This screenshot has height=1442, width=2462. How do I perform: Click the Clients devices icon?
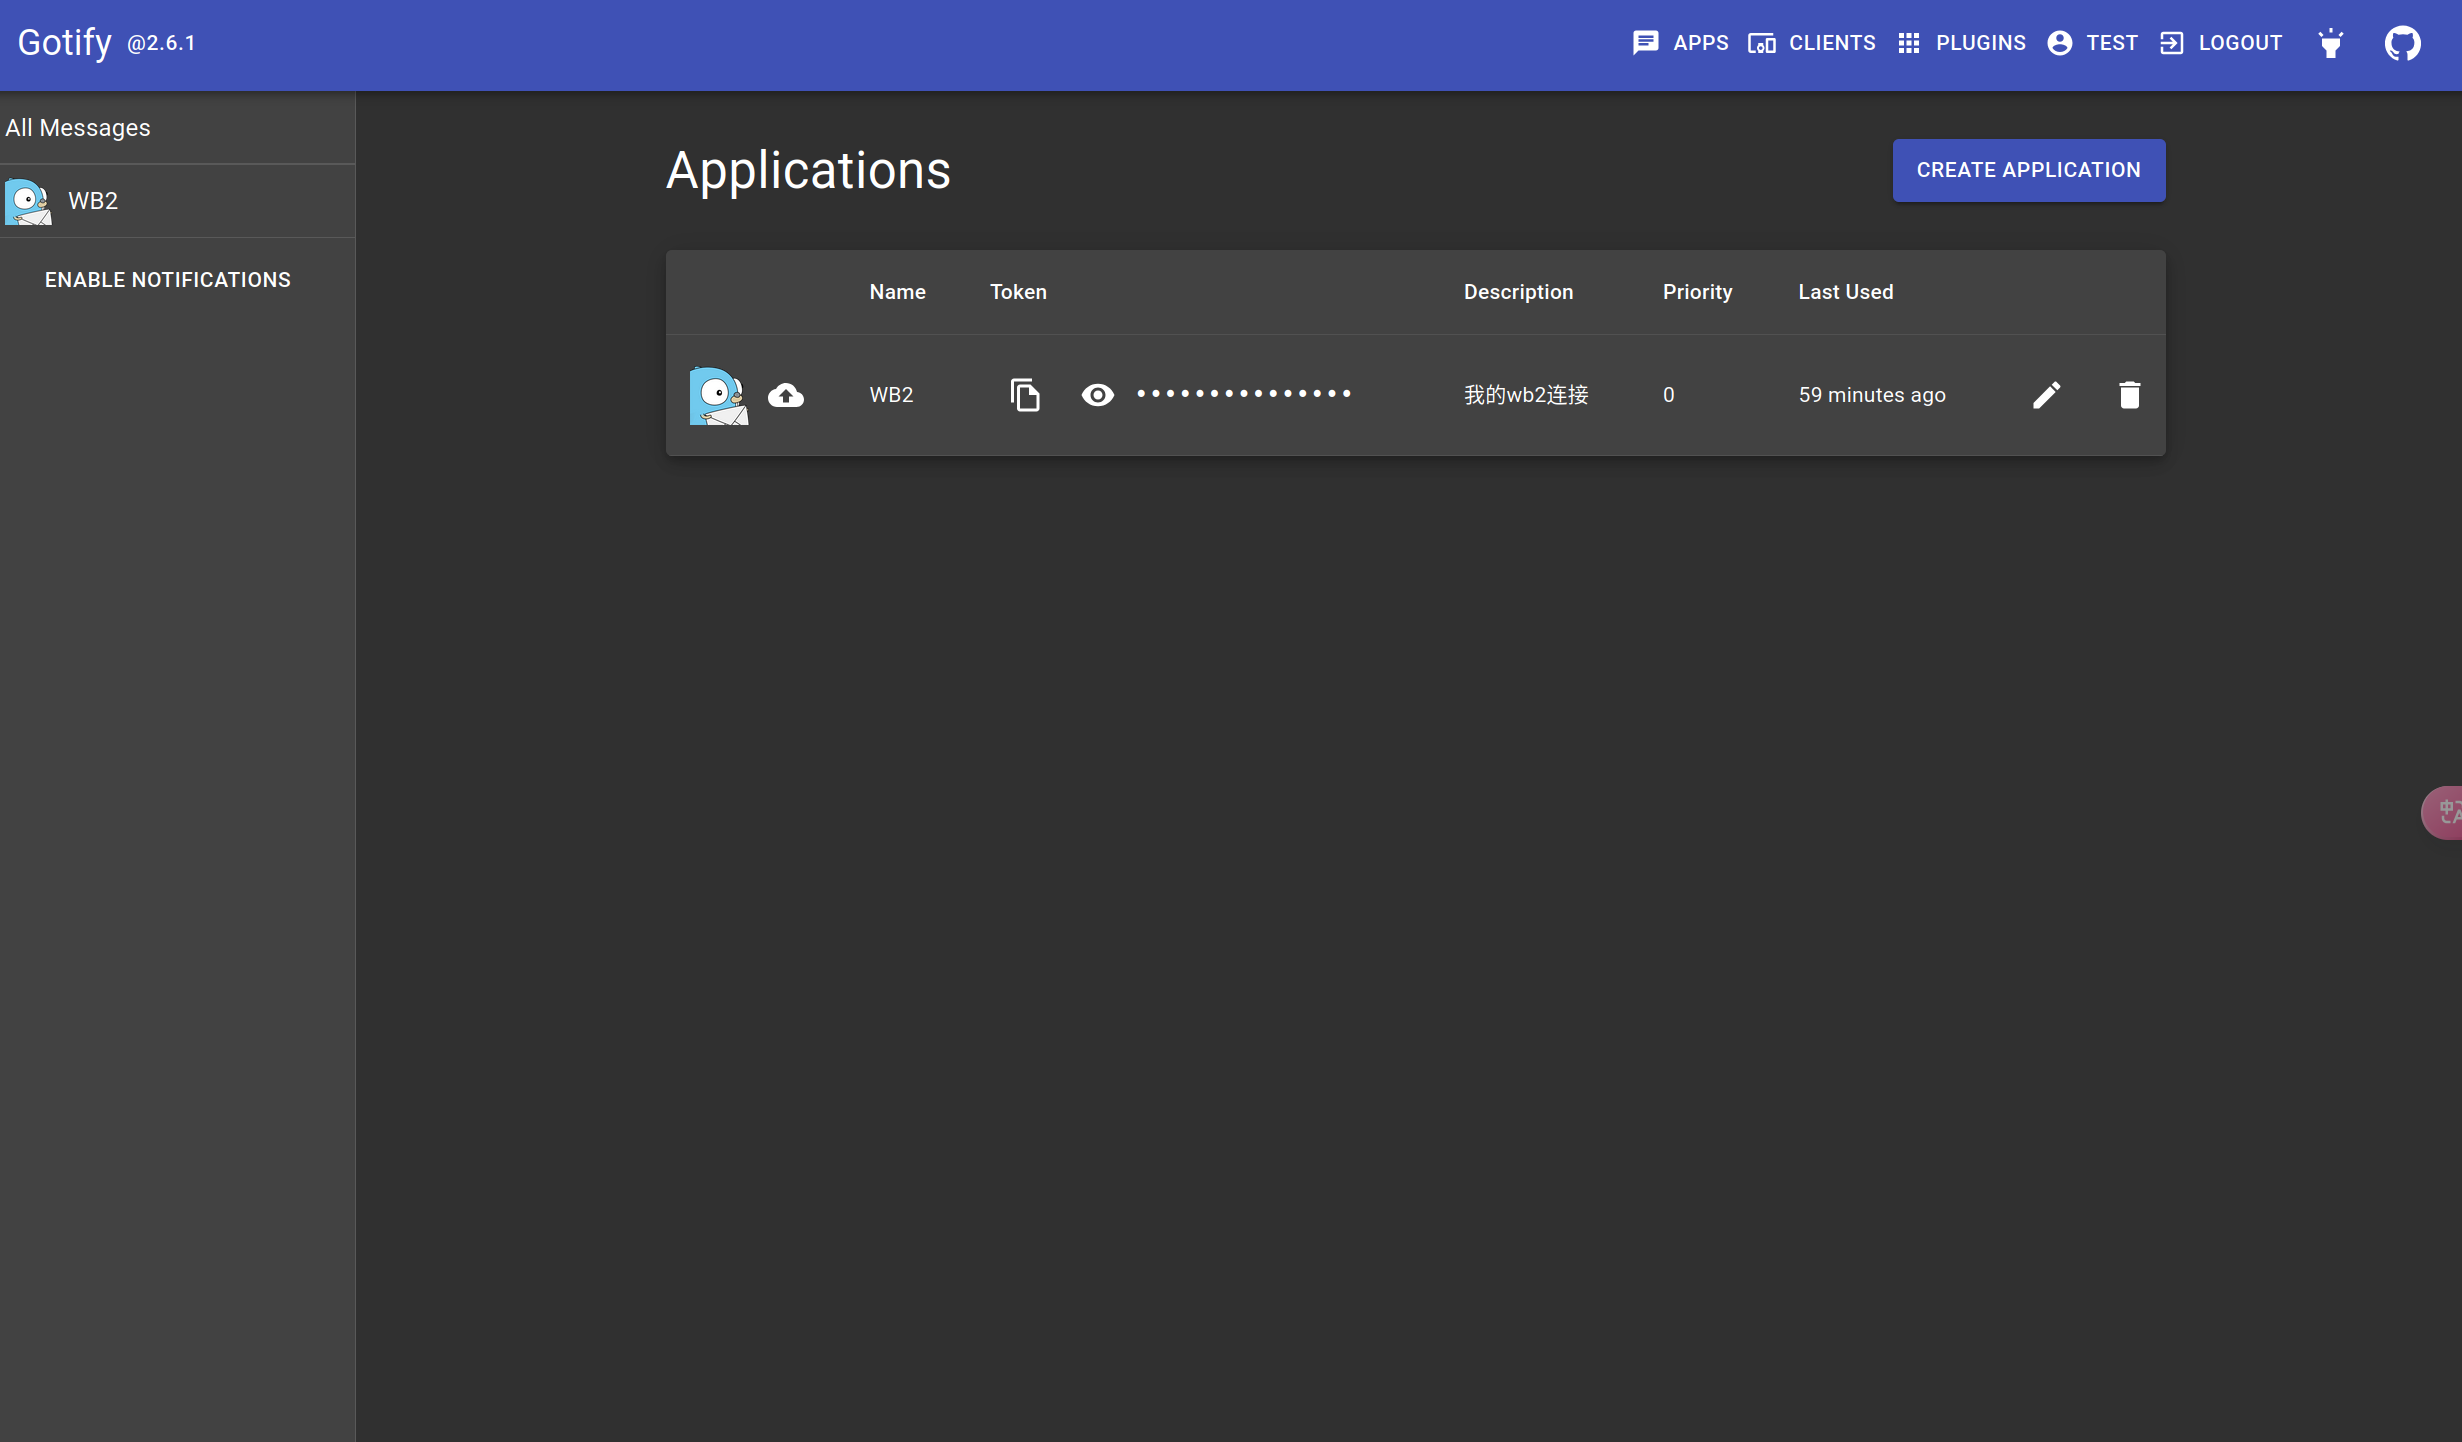(1762, 43)
